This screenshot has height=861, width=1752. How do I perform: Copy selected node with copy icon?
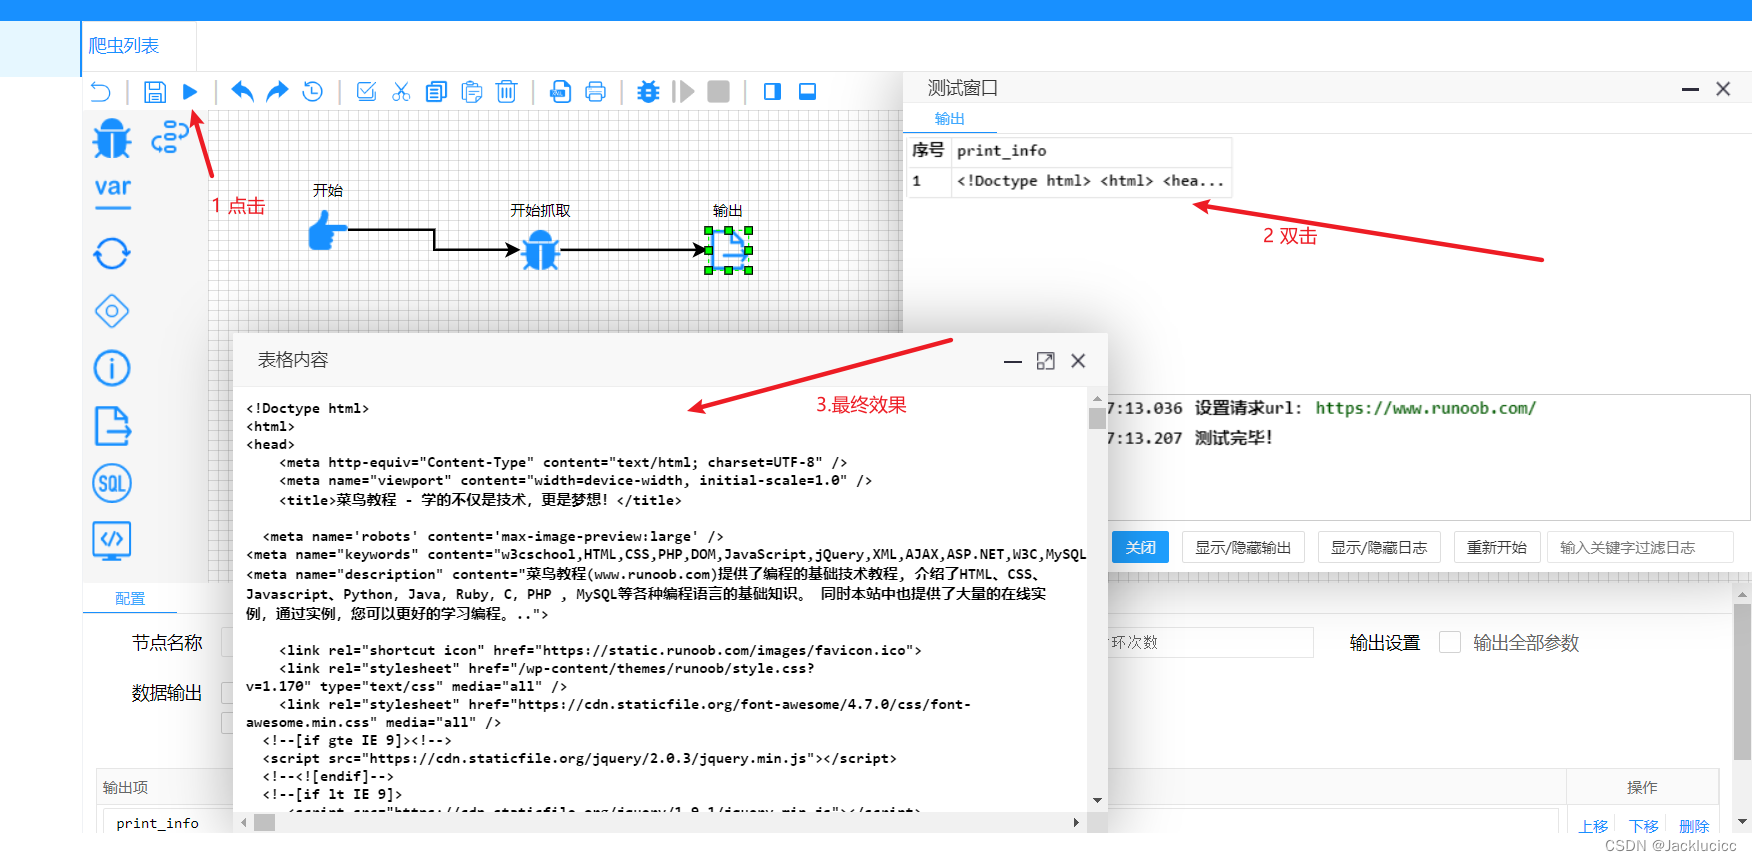pos(436,92)
